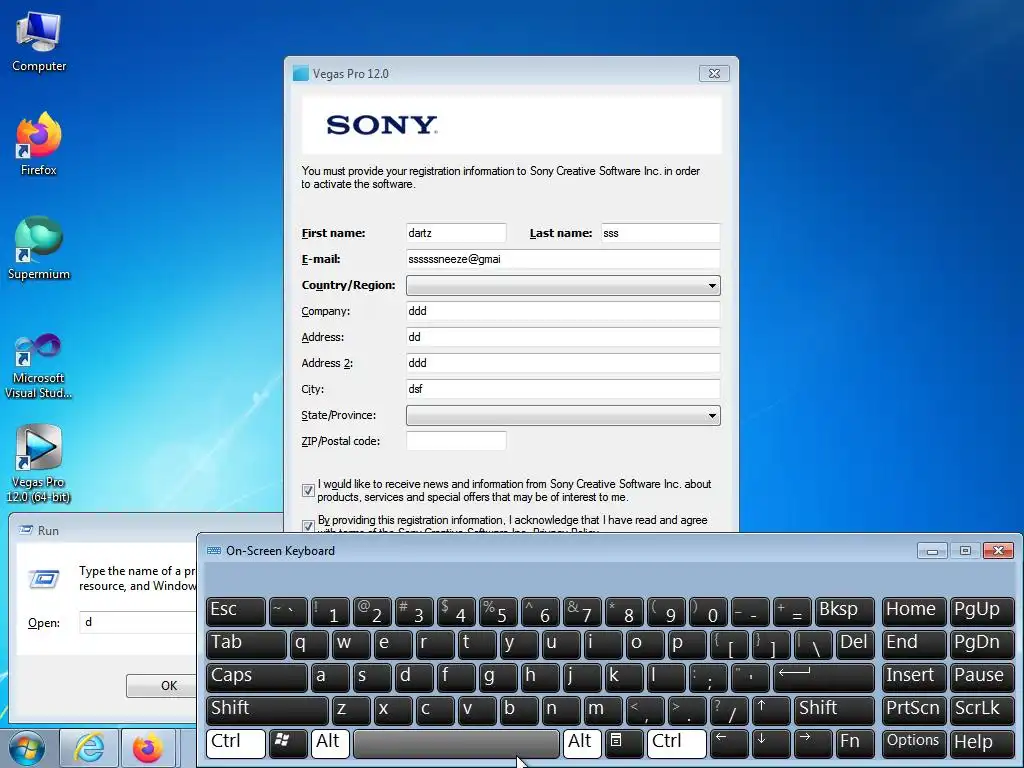Click the down arrow key in bottom row

(x=771, y=743)
